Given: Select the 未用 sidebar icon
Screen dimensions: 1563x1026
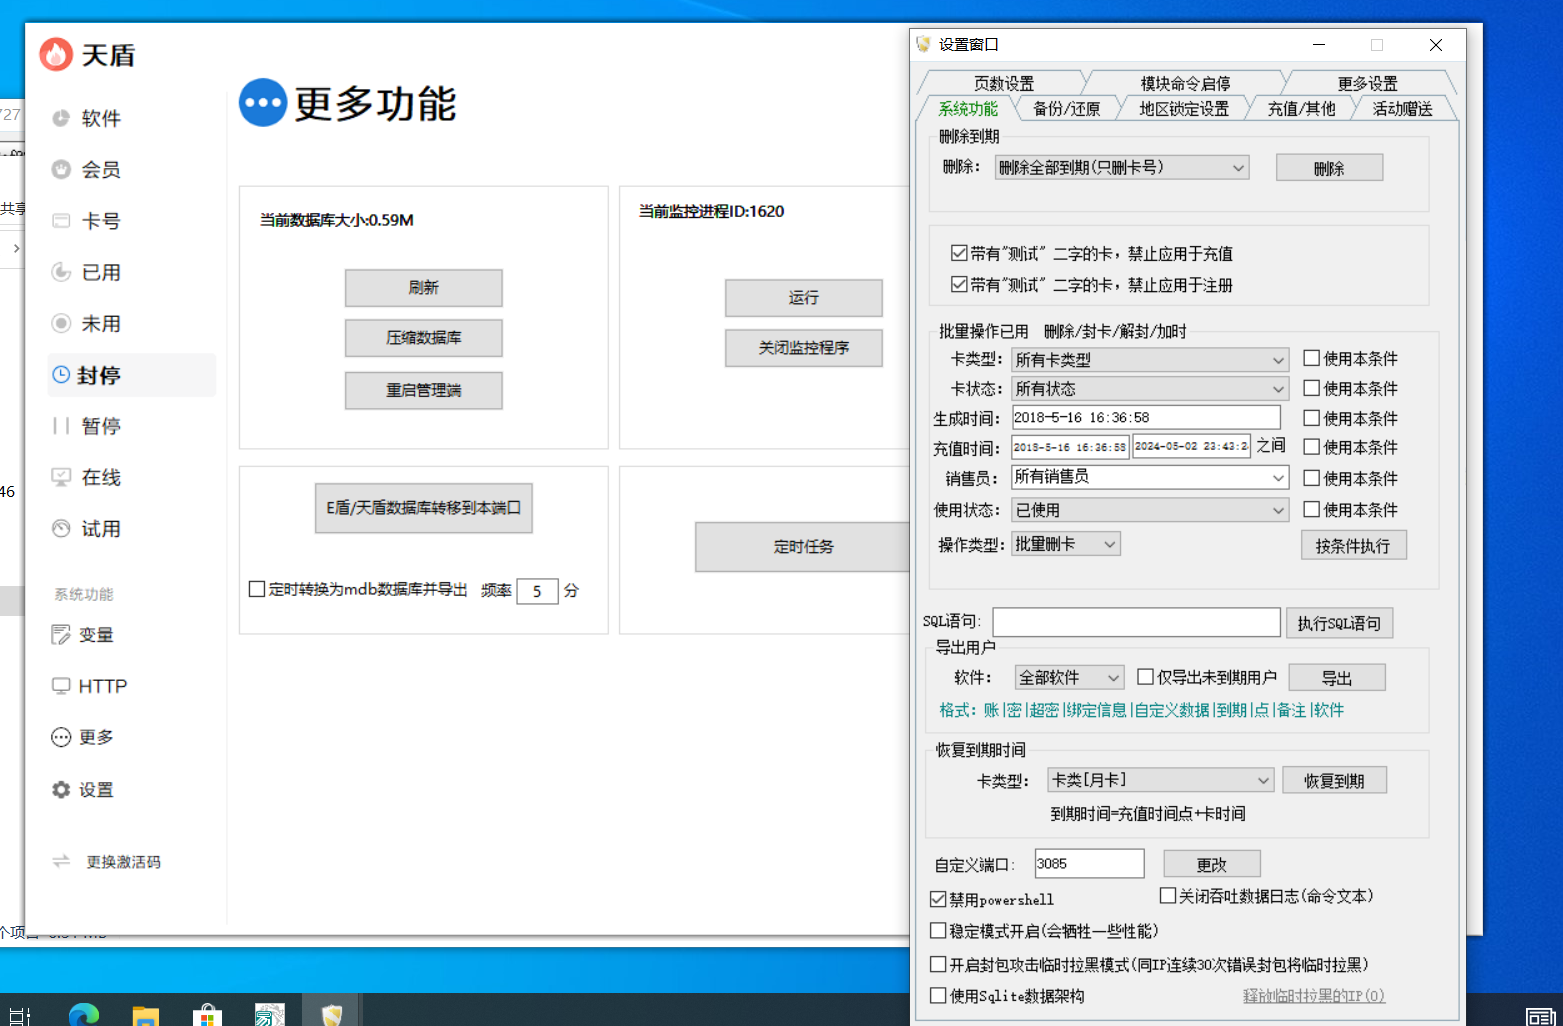Looking at the screenshot, I should 61,323.
